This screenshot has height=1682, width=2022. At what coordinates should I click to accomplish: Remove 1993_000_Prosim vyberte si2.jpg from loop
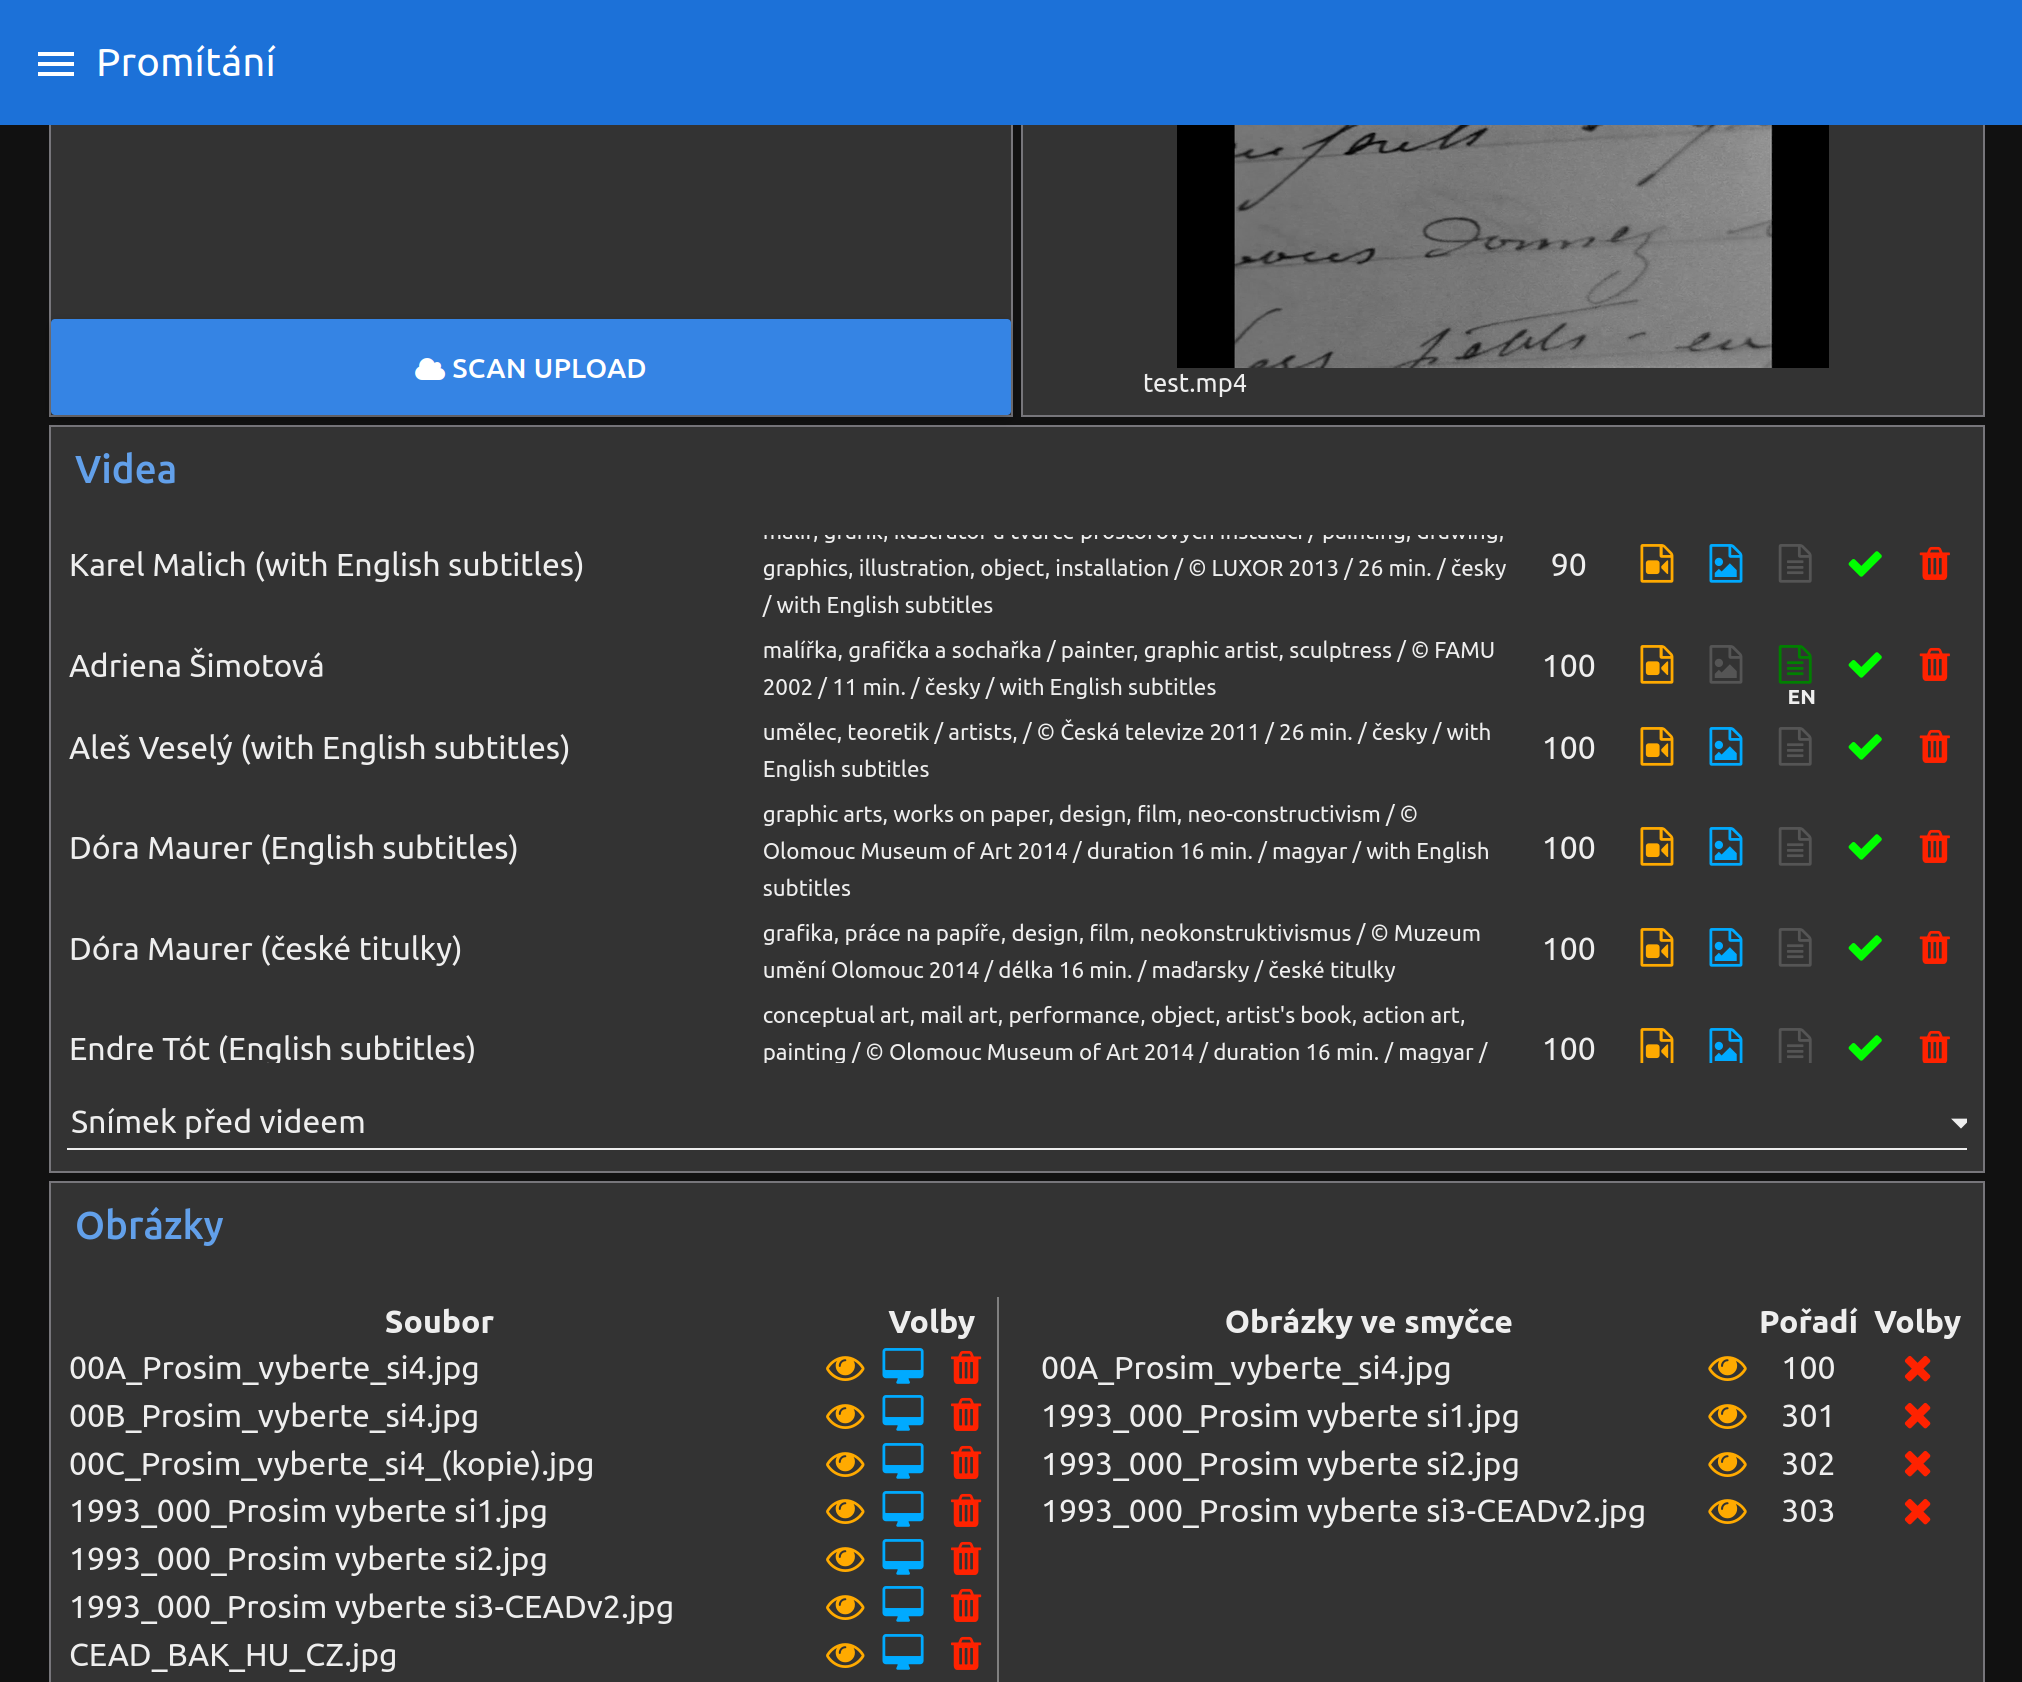click(x=1917, y=1464)
